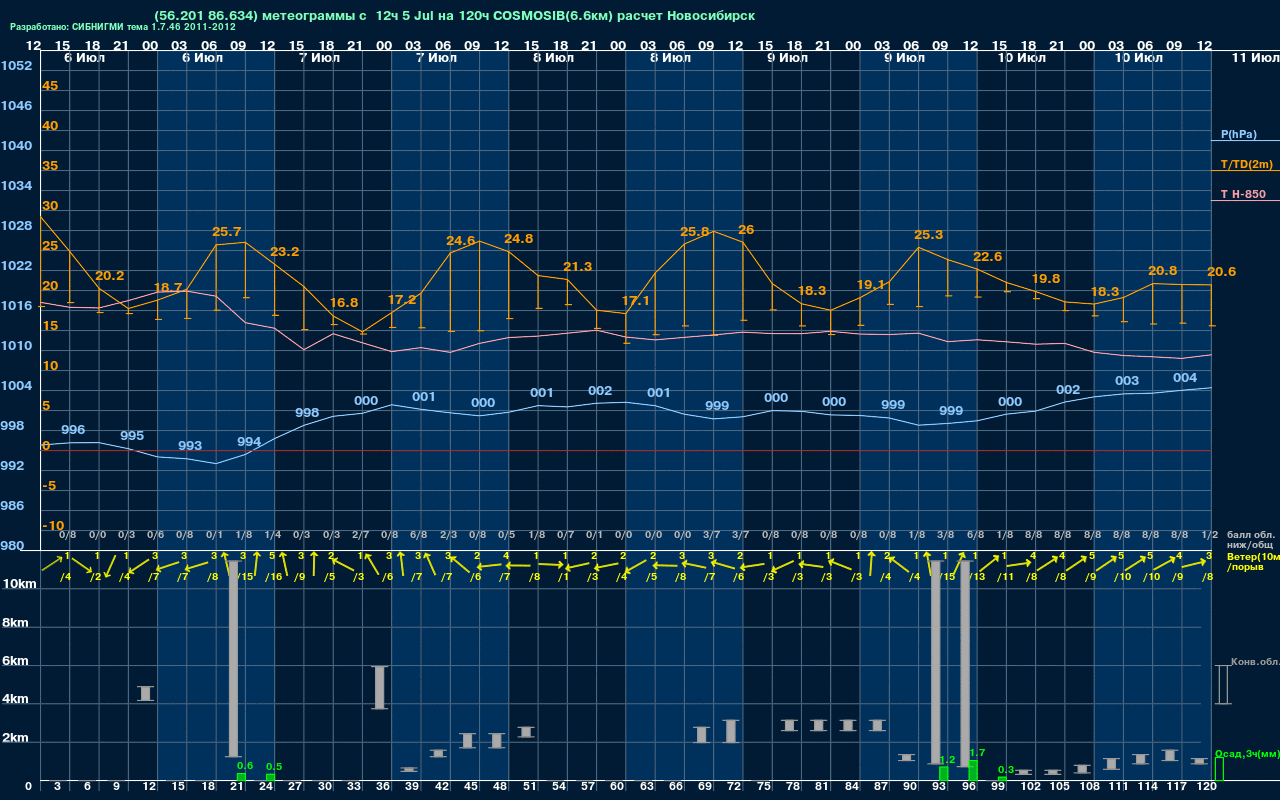Click the 23.2 temperature label
Image resolution: width=1280 pixels, height=800 pixels.
285,252
